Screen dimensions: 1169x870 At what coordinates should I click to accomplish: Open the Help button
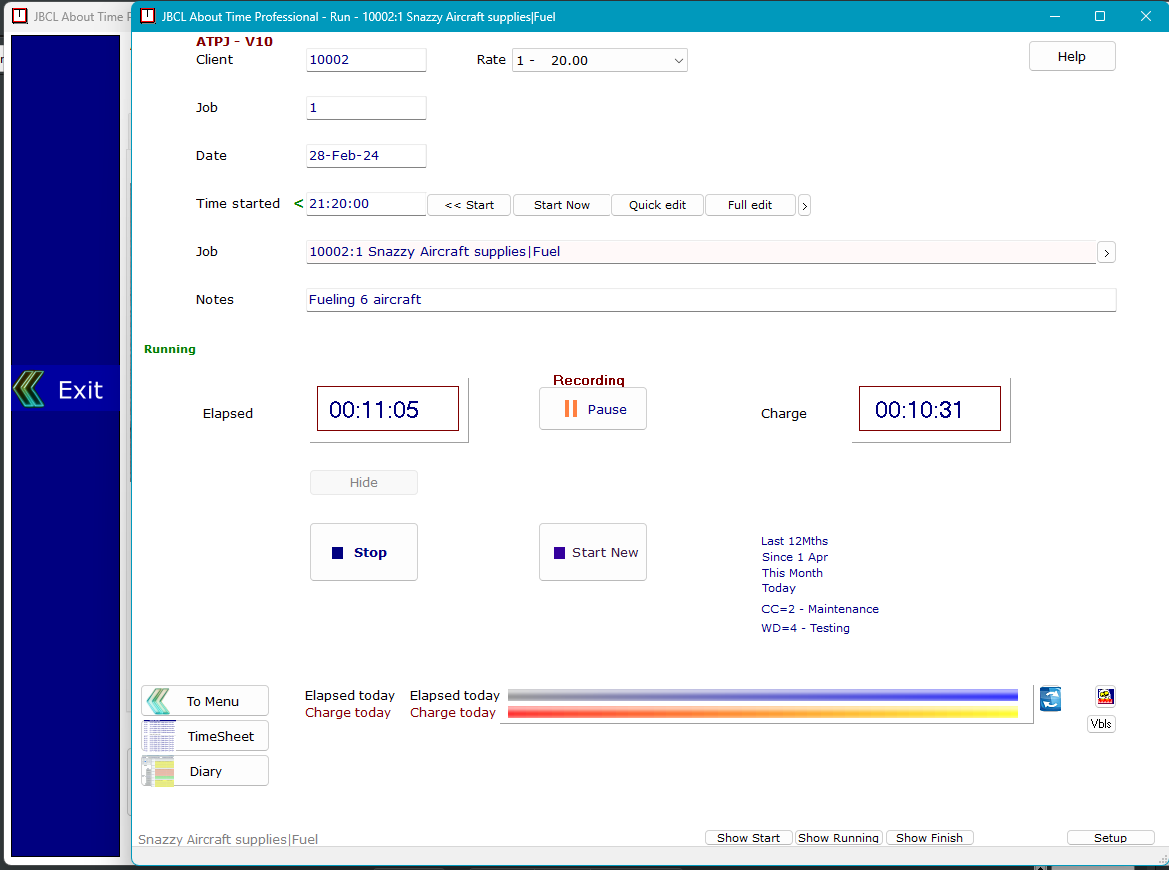[x=1072, y=57]
